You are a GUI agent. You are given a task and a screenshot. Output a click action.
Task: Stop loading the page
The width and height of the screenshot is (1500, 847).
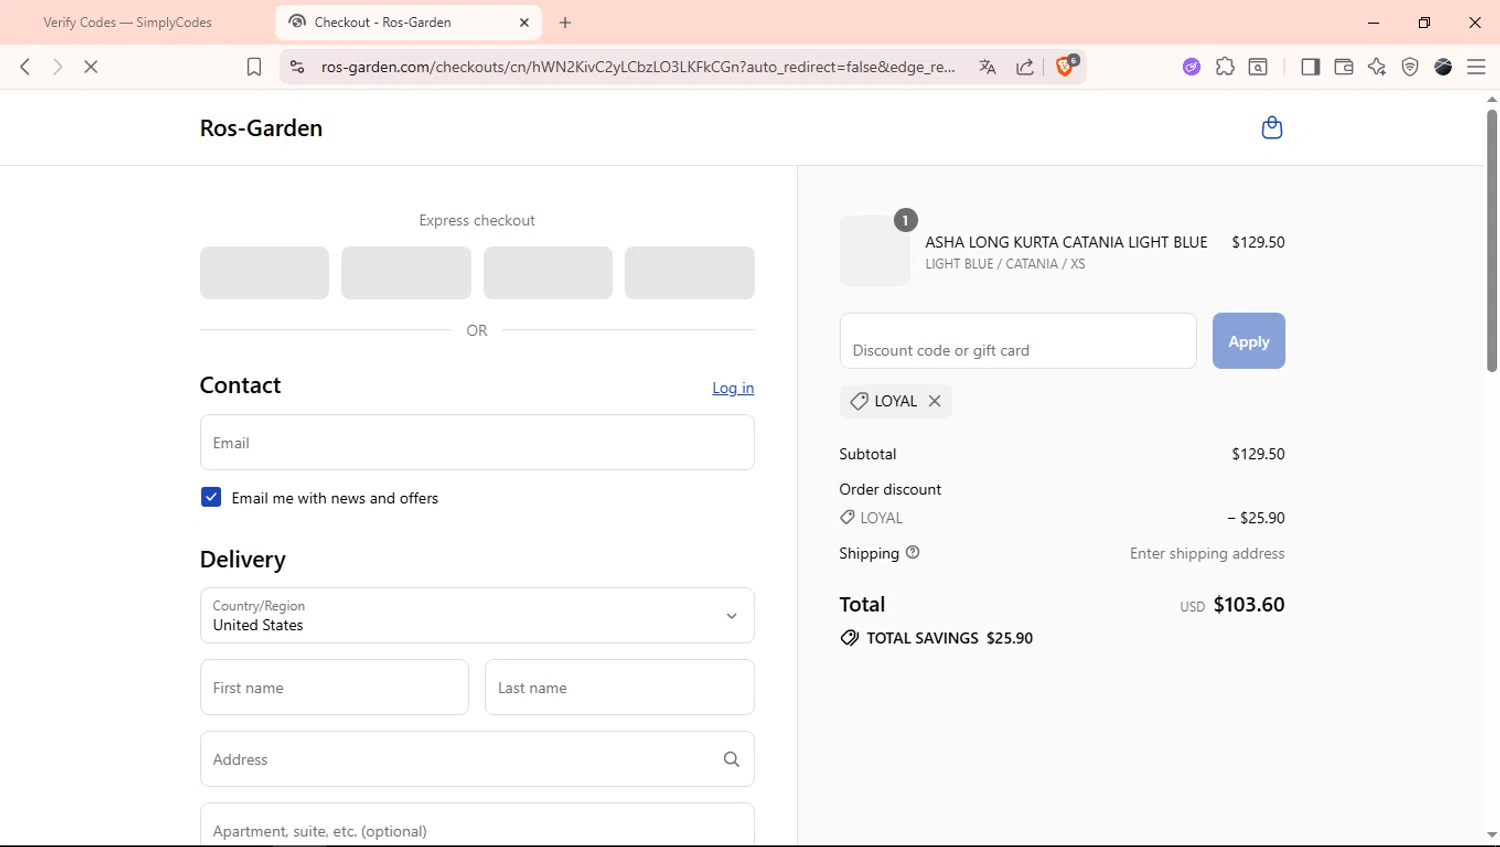91,67
